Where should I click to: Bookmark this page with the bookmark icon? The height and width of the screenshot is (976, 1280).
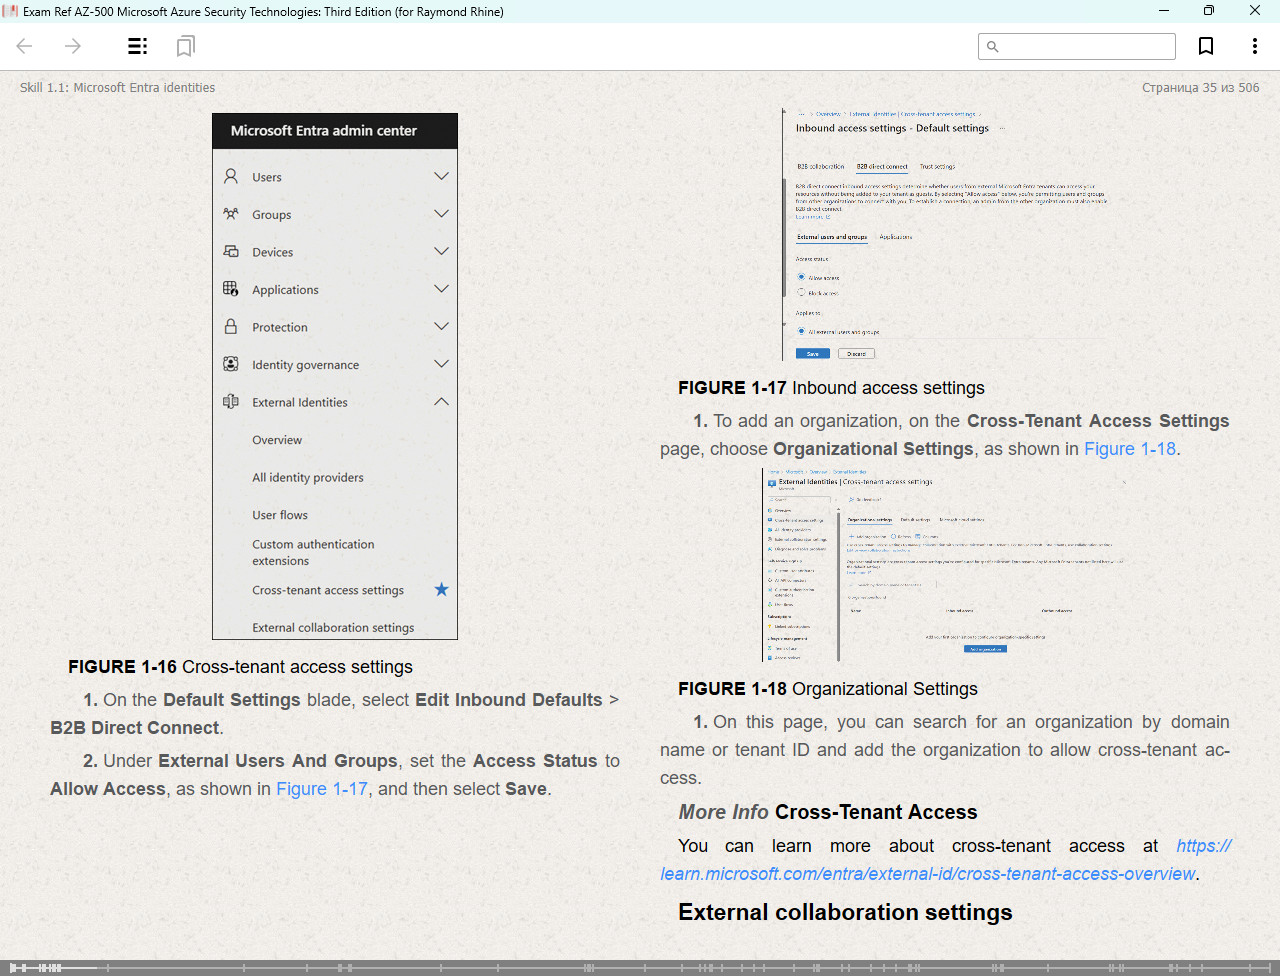1206,46
